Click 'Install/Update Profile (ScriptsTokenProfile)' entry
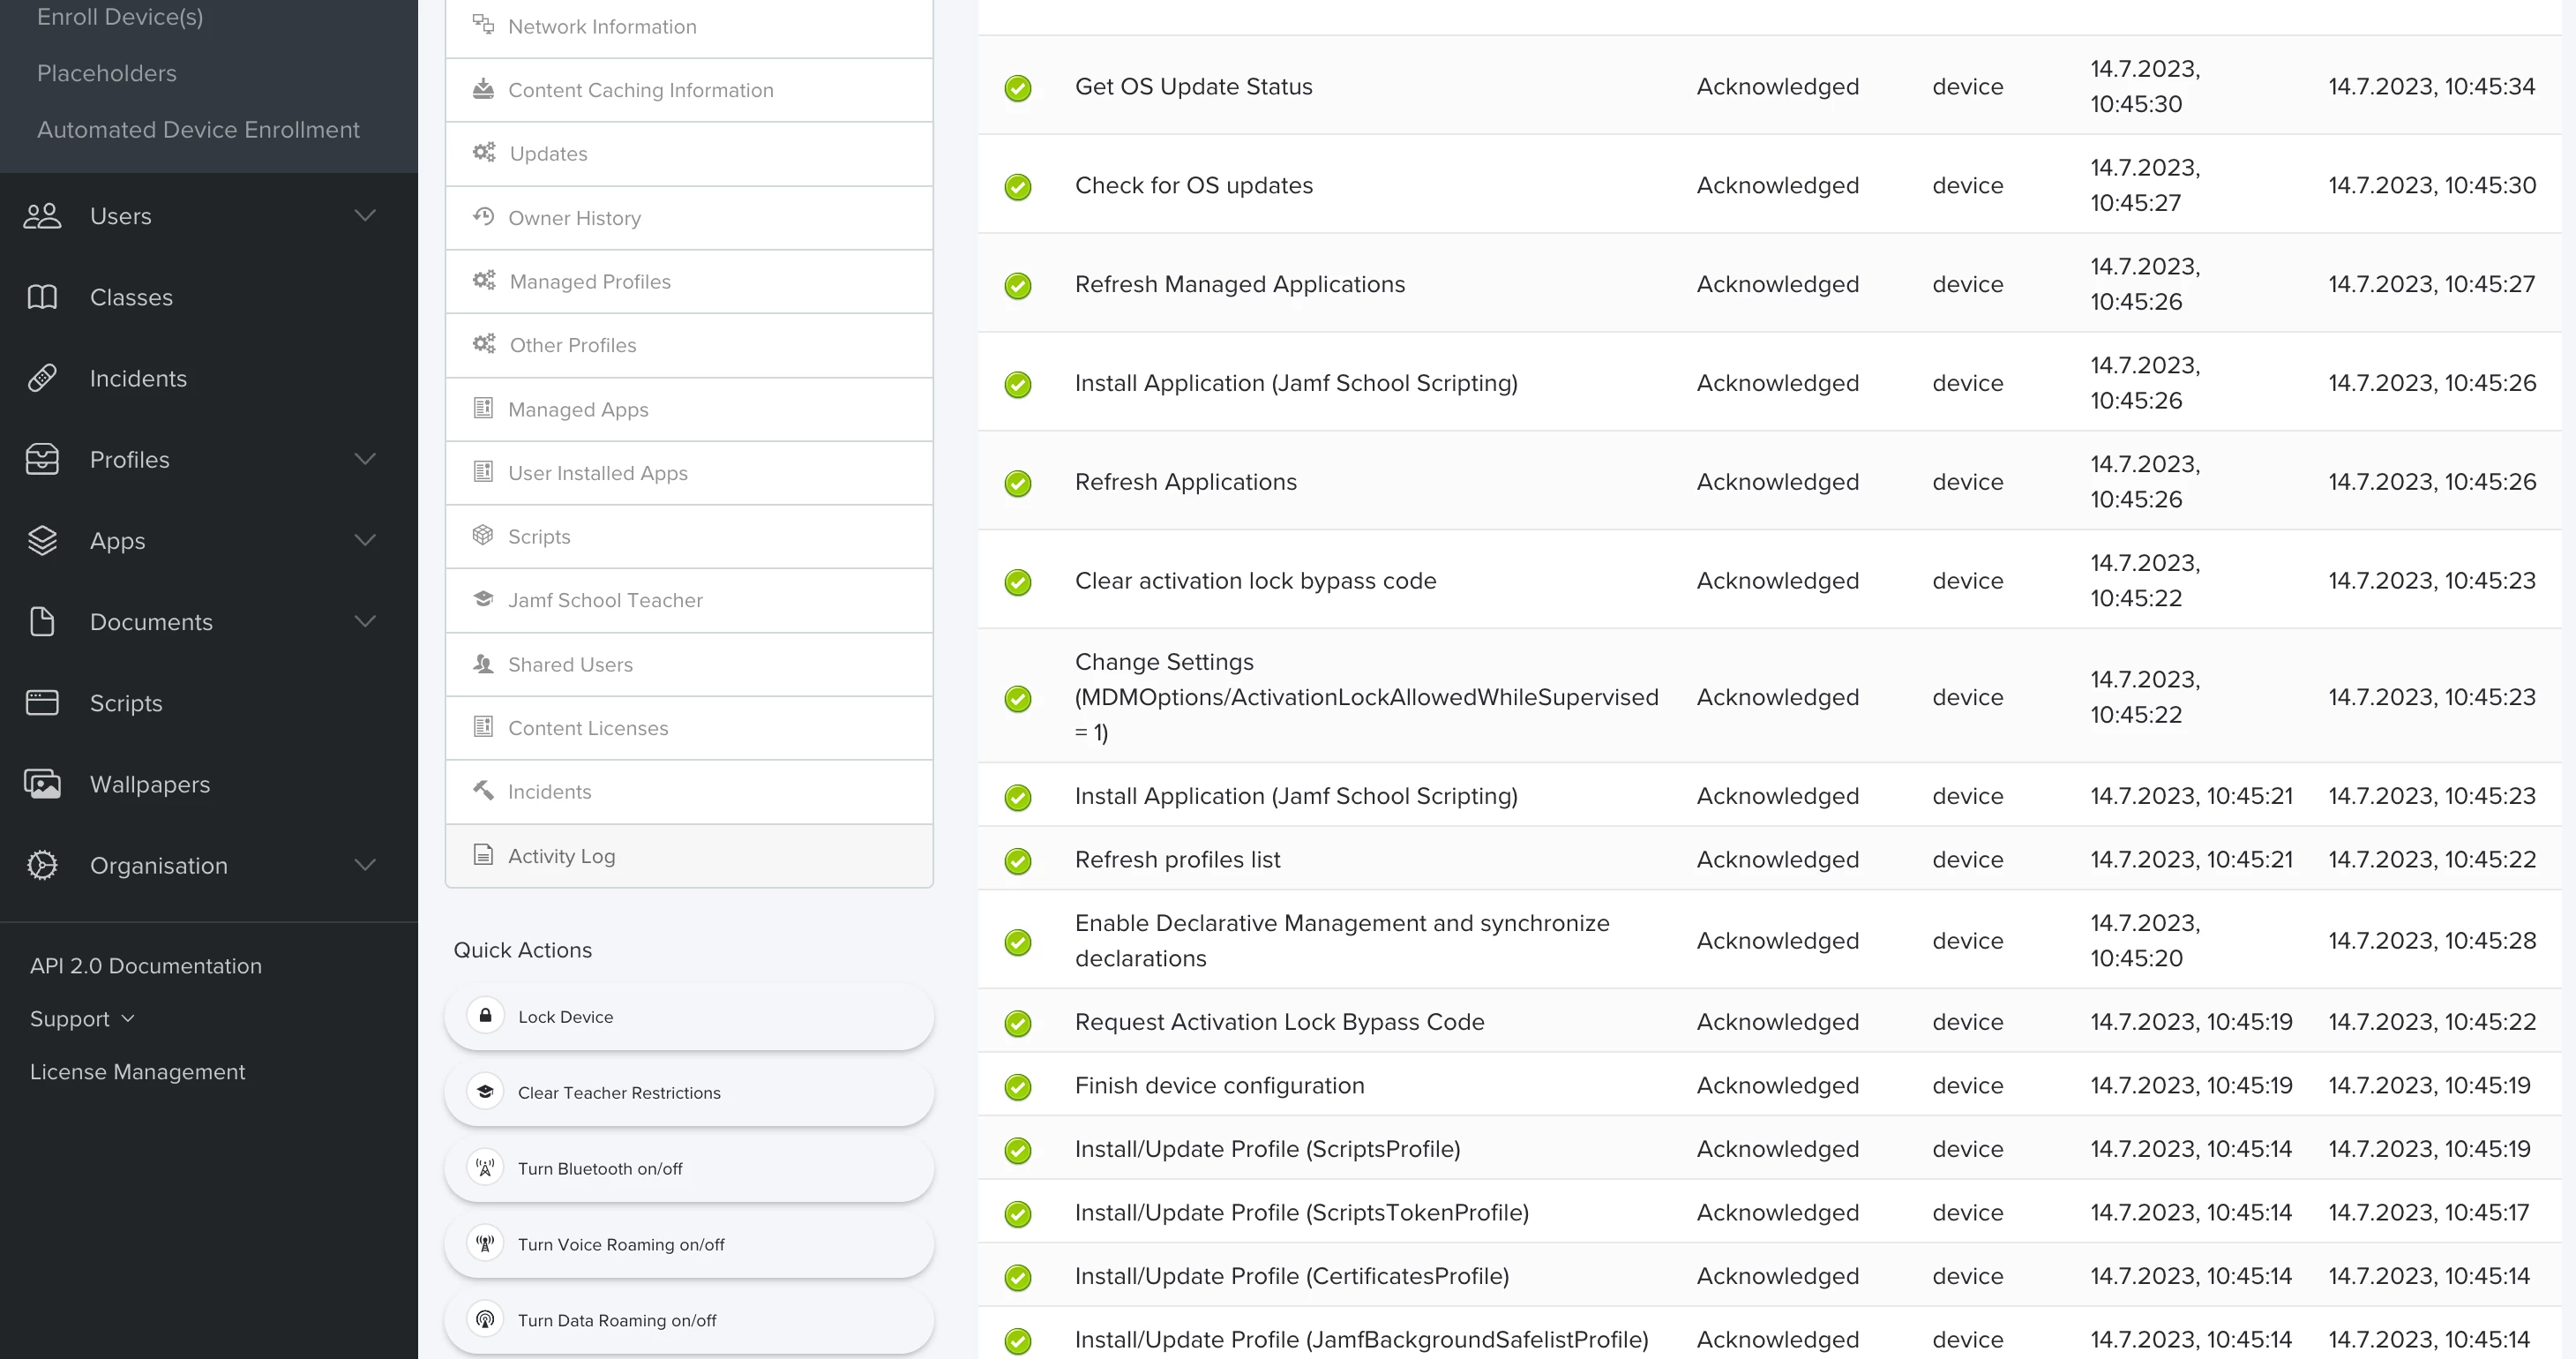Image resolution: width=2576 pixels, height=1359 pixels. point(1301,1212)
